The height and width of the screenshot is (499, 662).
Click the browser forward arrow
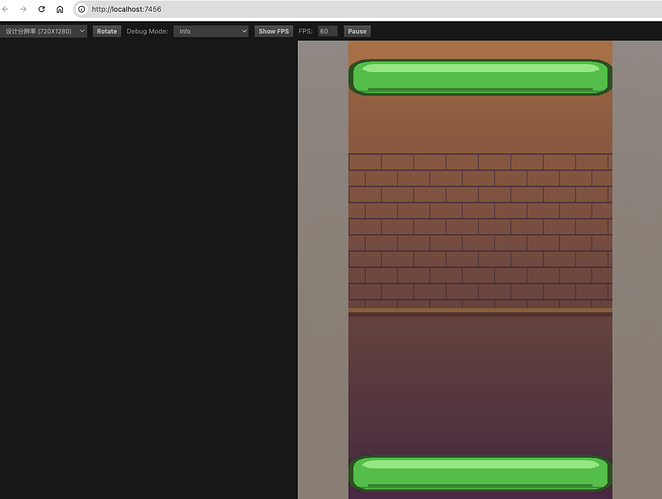click(23, 9)
